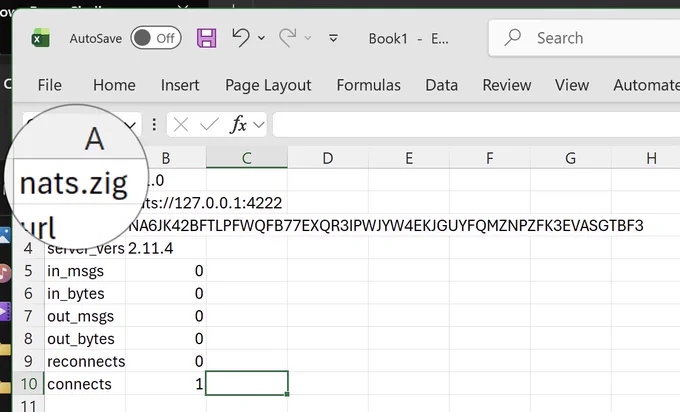Open the File menu
This screenshot has height=412, width=680.
coord(49,85)
